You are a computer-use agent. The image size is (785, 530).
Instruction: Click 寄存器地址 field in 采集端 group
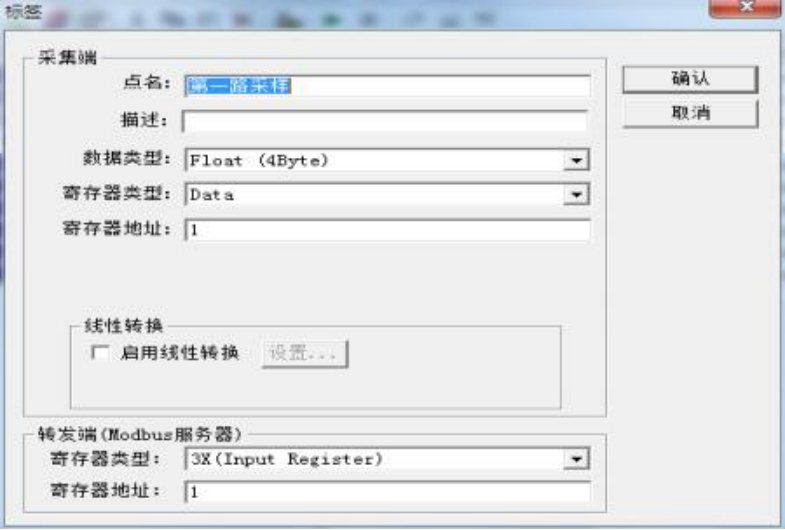pyautogui.click(x=388, y=230)
